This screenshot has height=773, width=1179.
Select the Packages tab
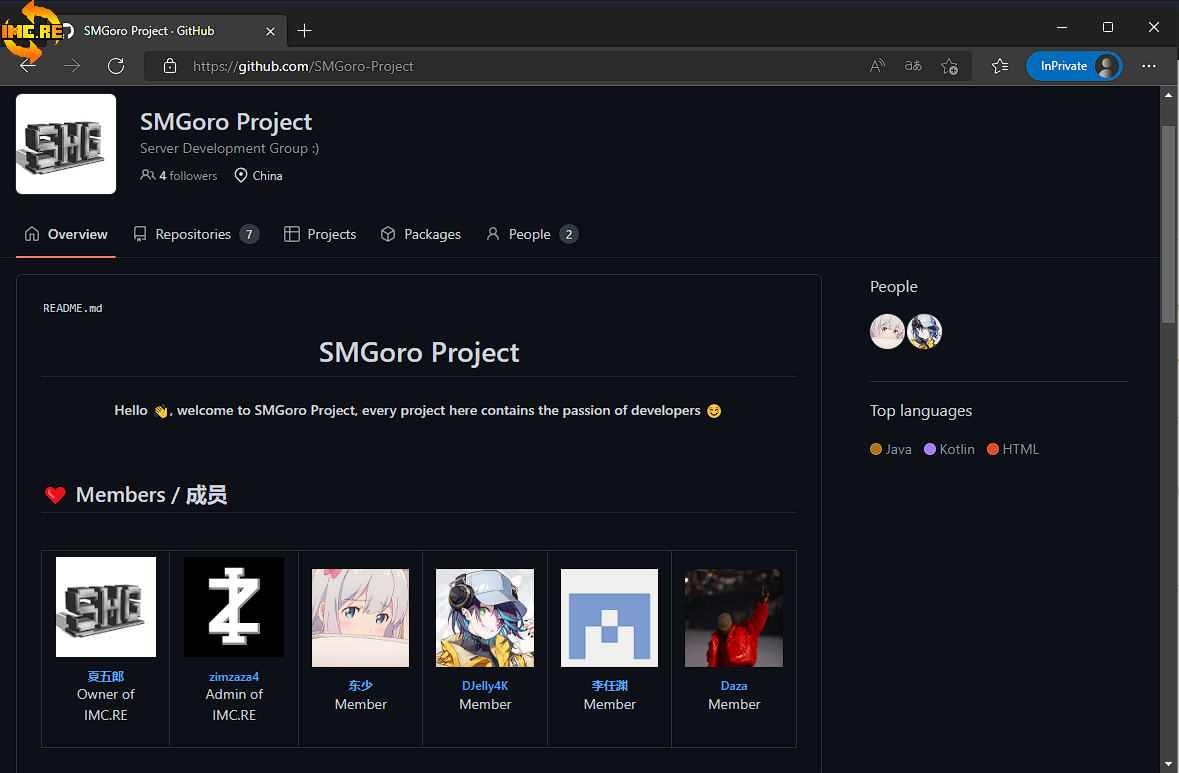421,234
